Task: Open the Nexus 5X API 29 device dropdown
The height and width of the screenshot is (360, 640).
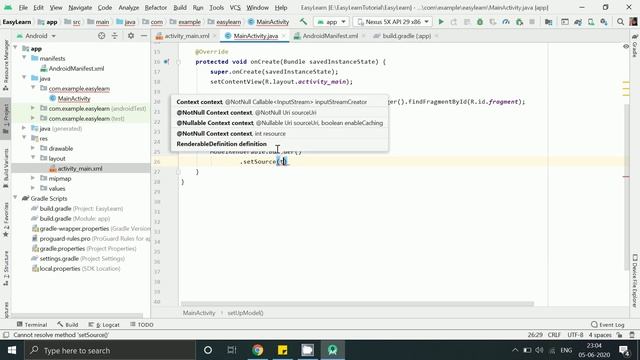Action: point(393,22)
